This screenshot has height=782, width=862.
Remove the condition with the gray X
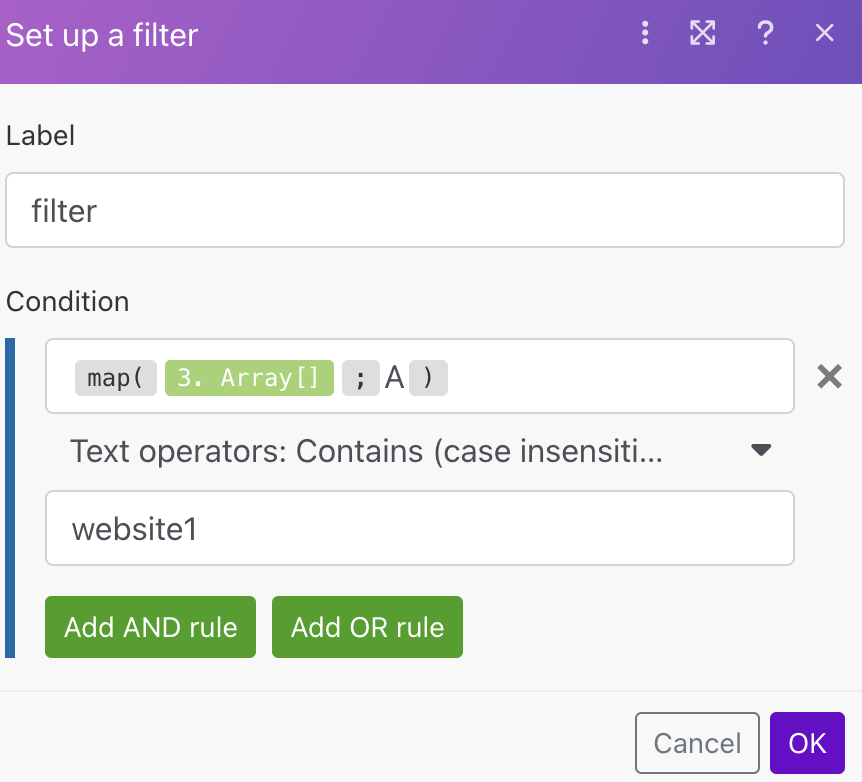tap(829, 376)
